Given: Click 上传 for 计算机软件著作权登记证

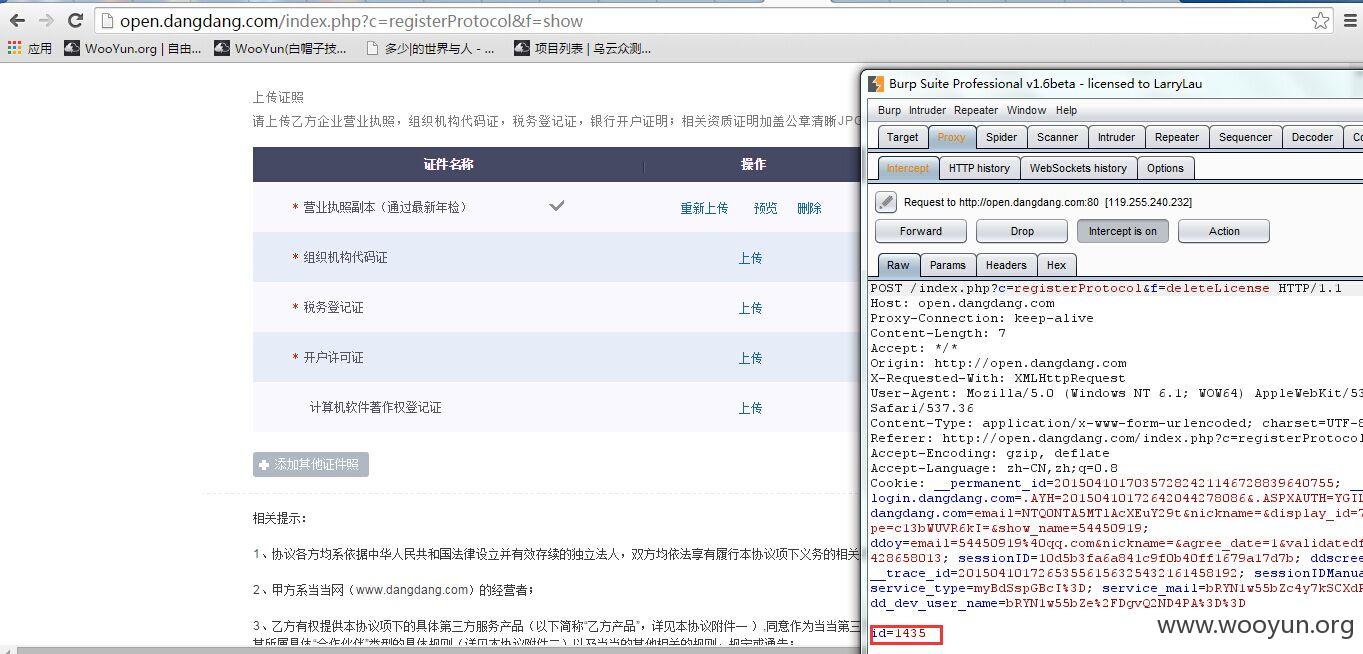Looking at the screenshot, I should [751, 408].
